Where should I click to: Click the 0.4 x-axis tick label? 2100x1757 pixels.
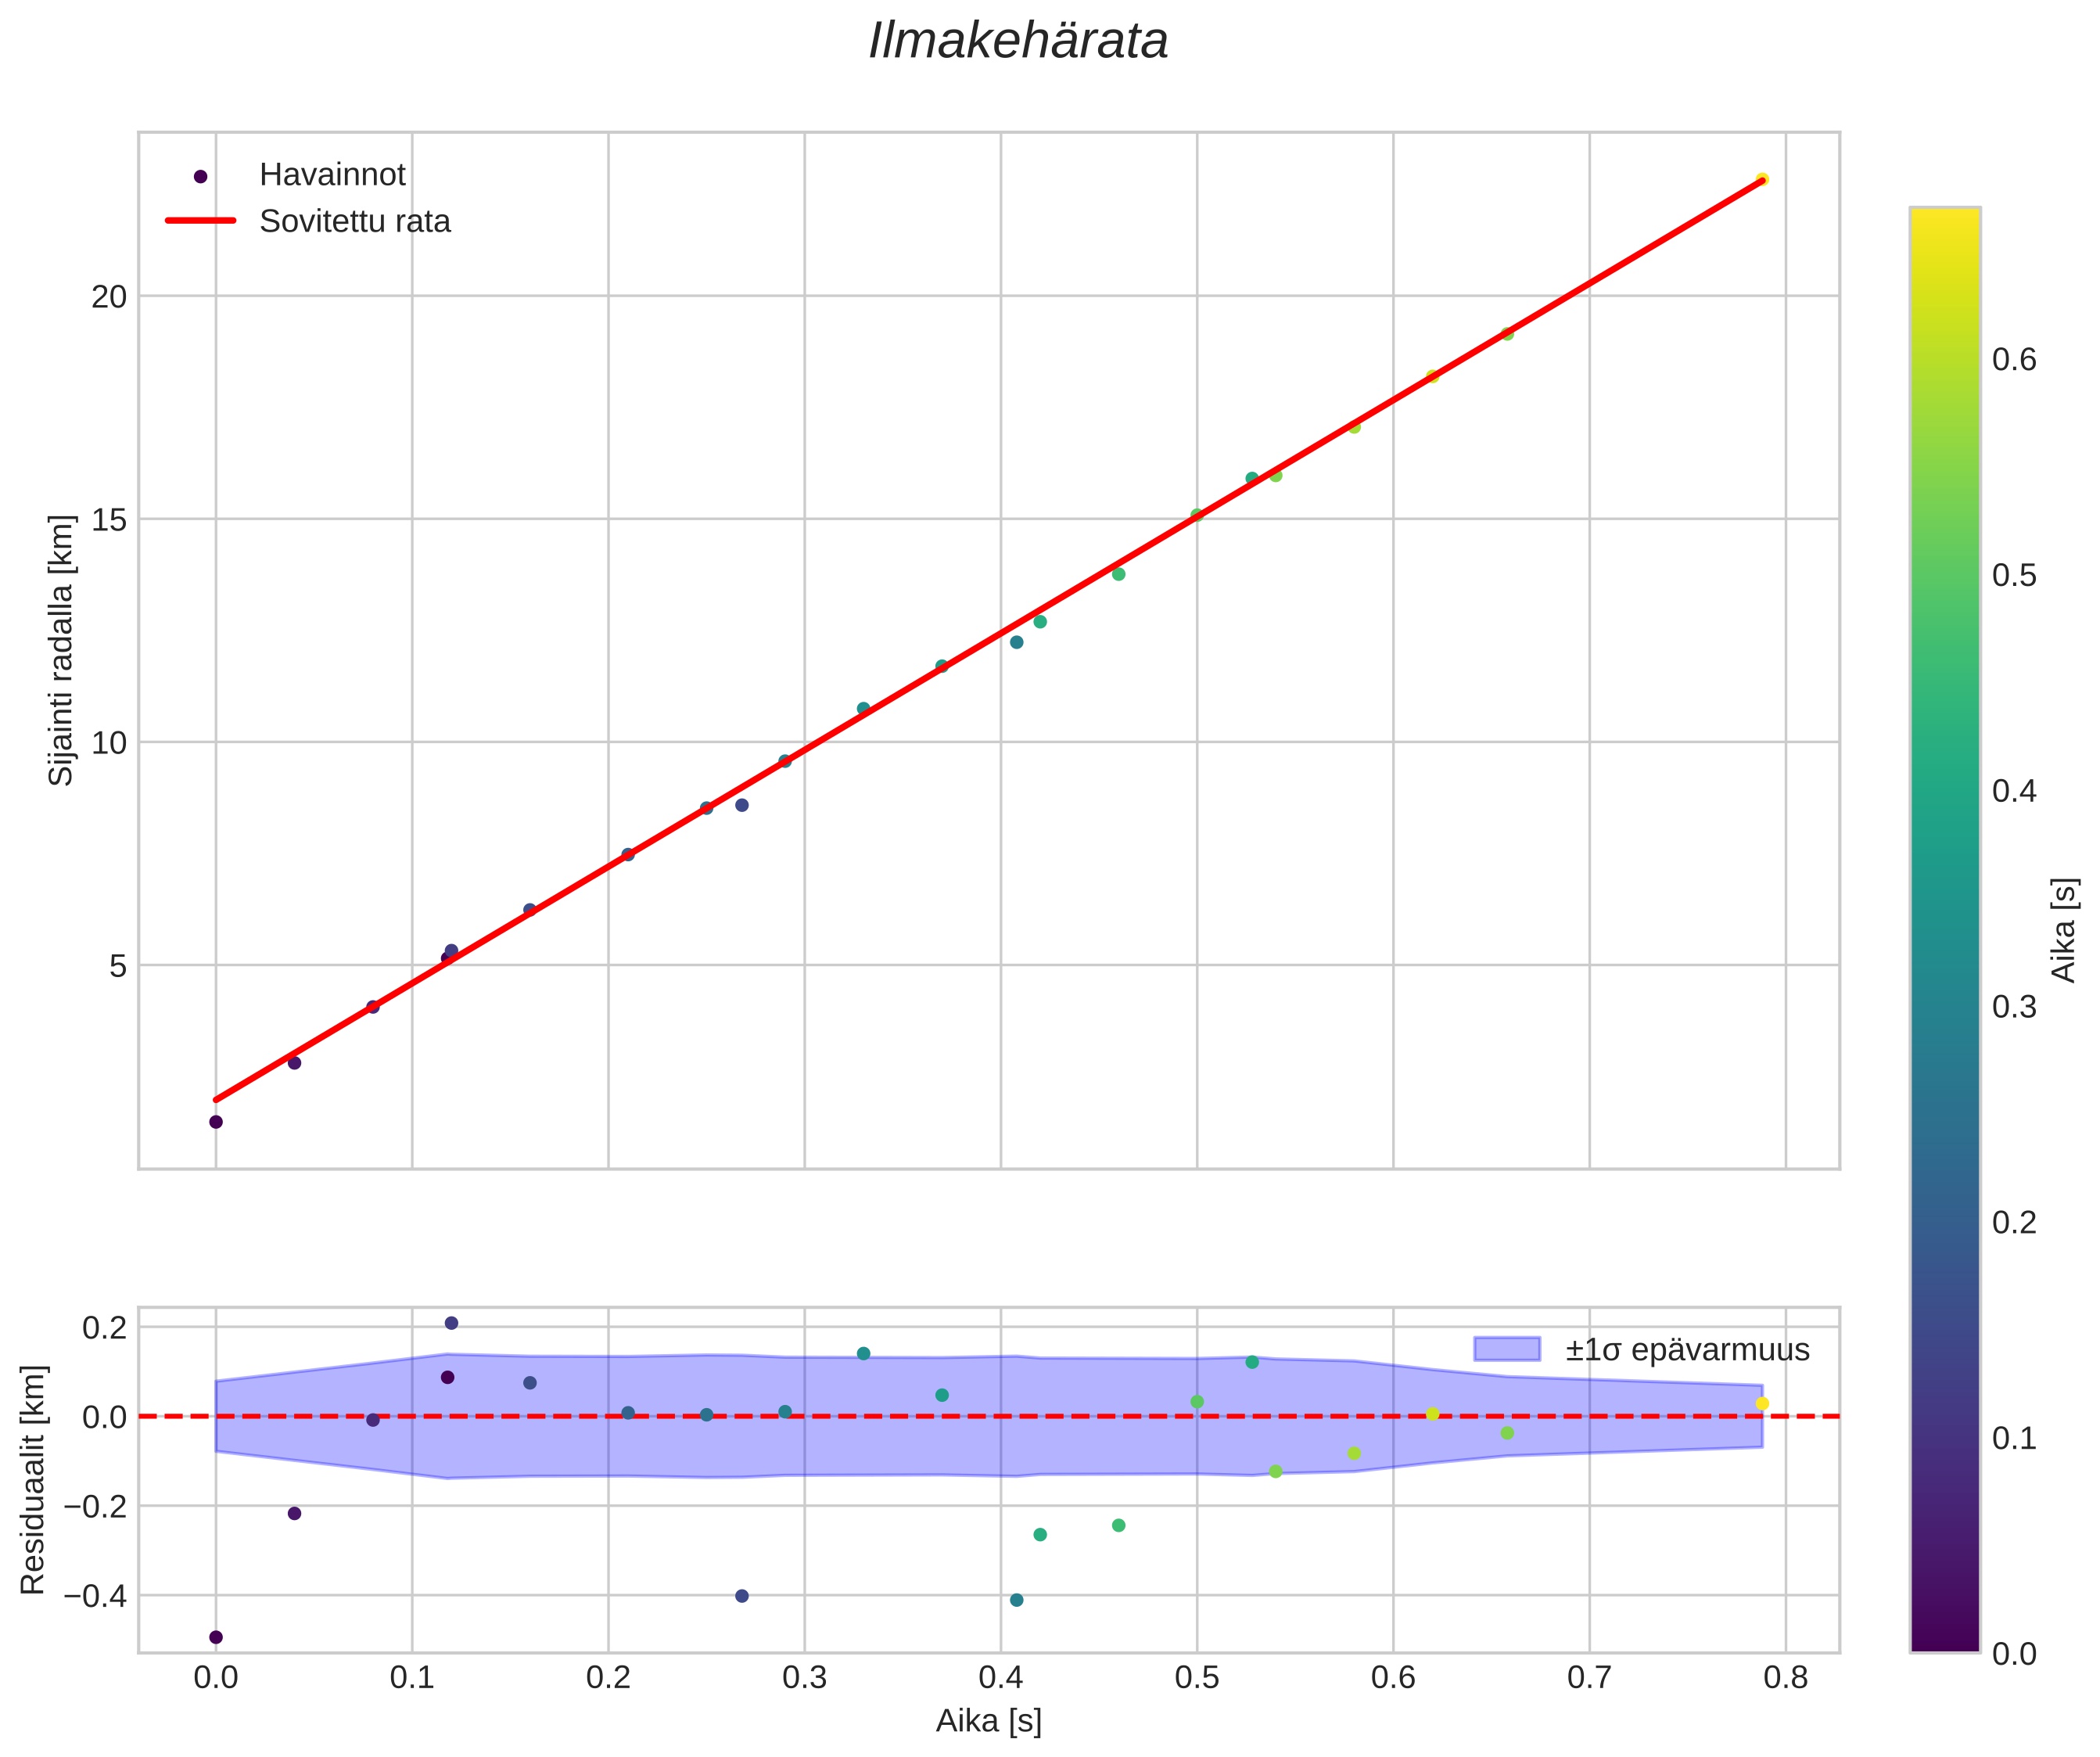1000,1677
